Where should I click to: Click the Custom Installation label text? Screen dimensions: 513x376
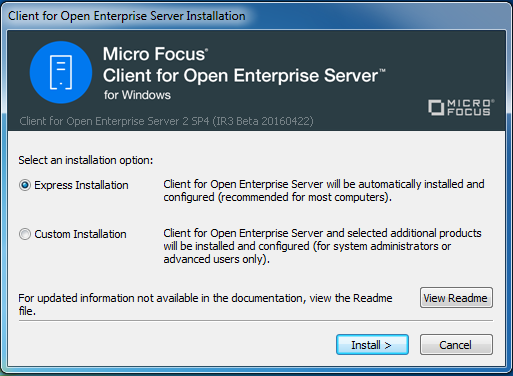pos(80,234)
